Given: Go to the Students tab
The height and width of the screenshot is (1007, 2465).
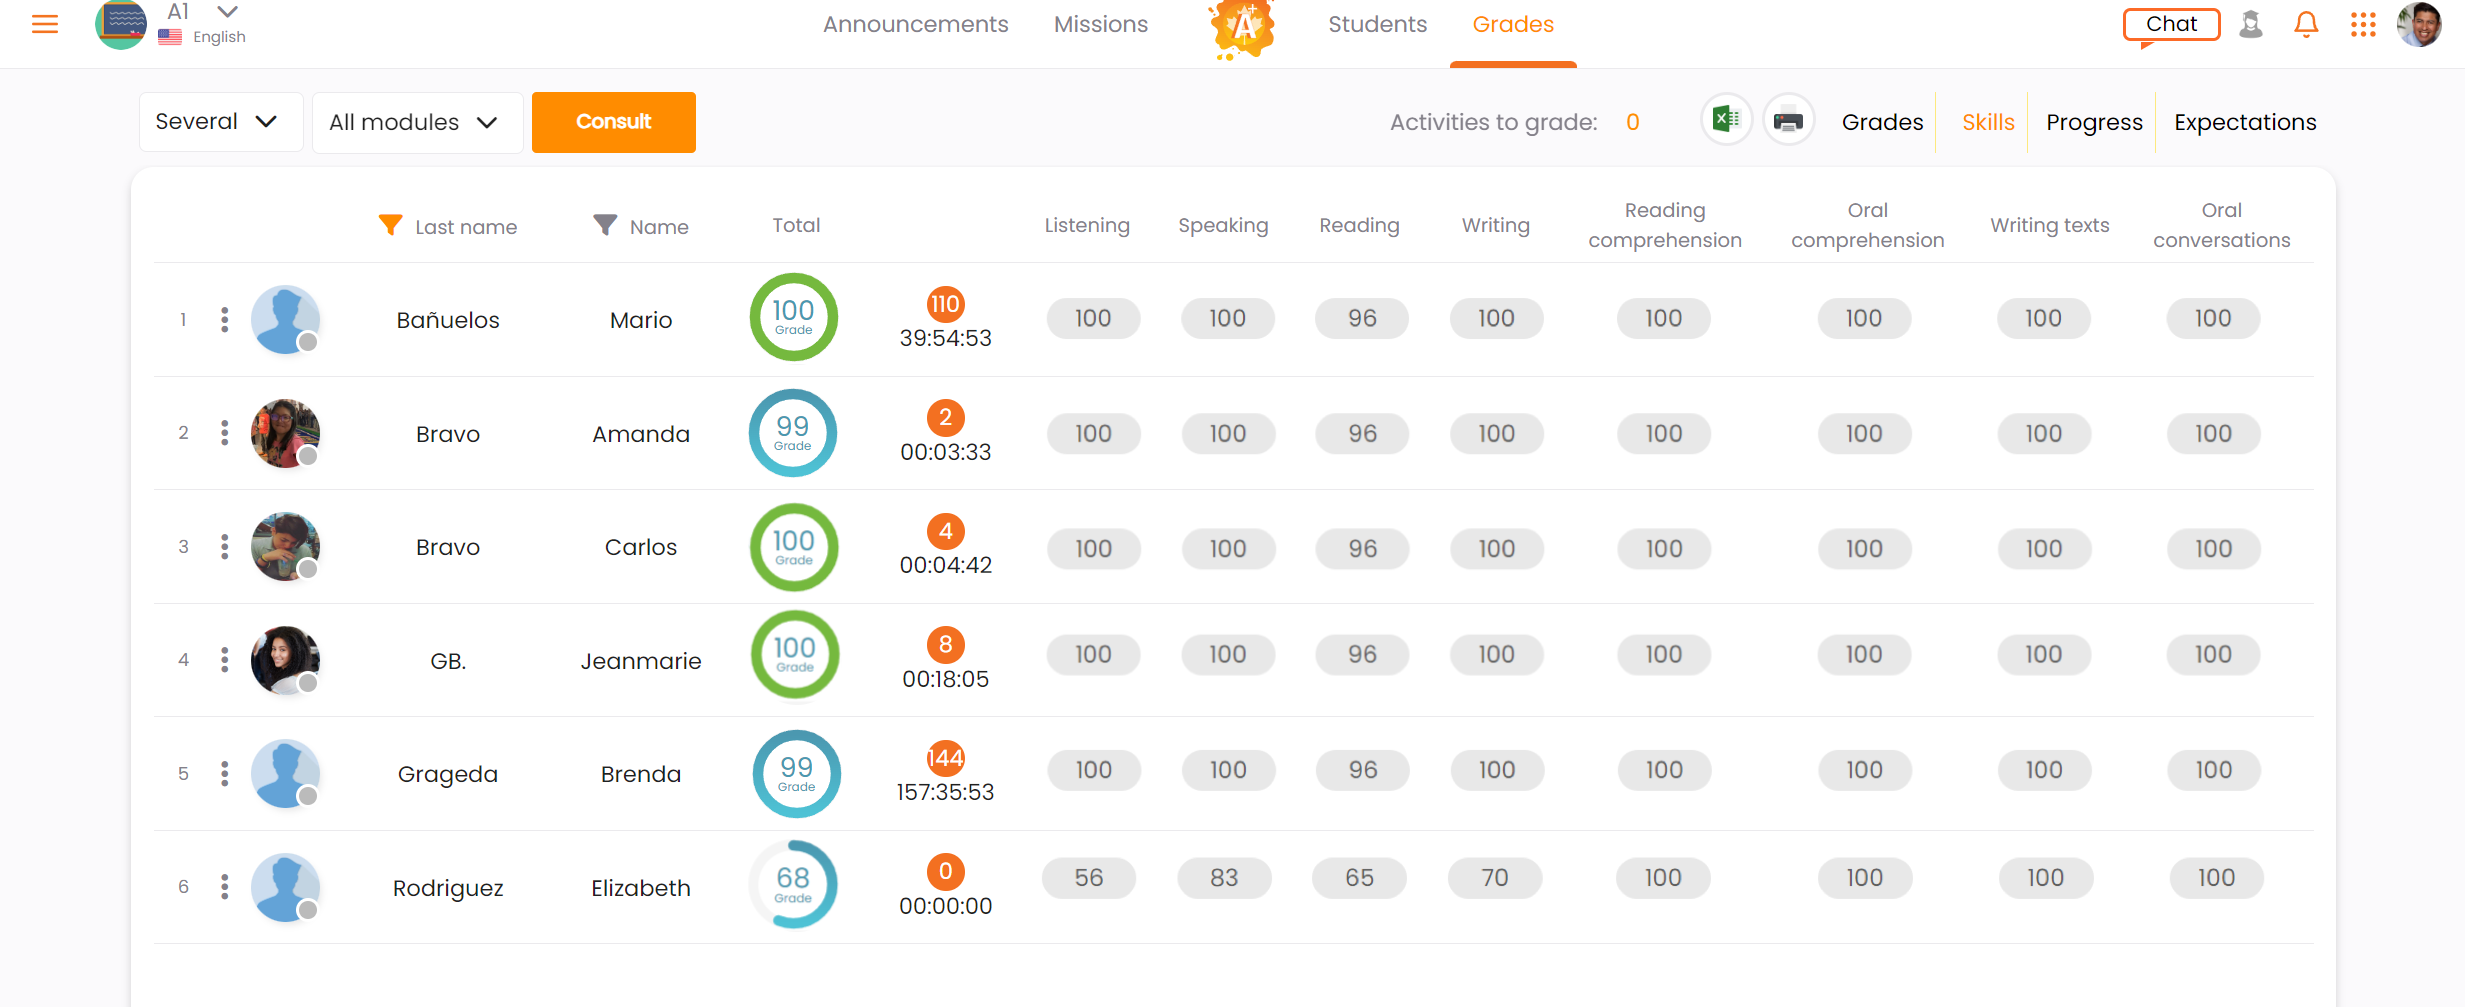Looking at the screenshot, I should 1377,24.
